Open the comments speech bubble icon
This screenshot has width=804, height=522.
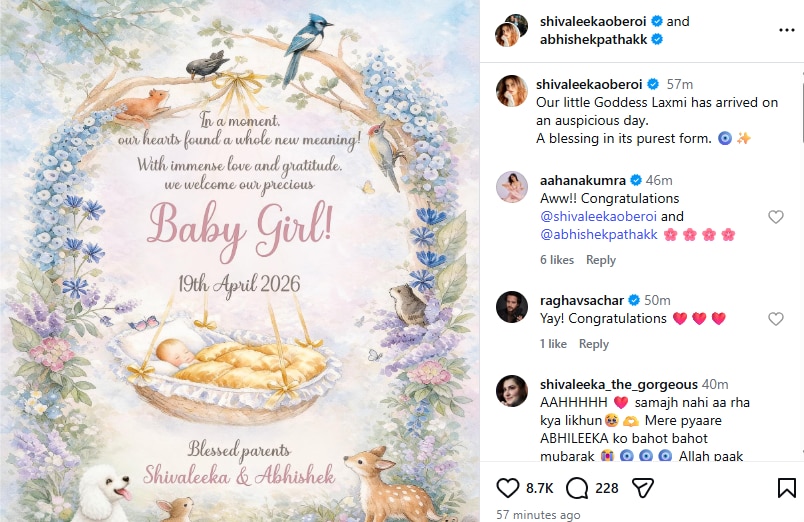[x=577, y=487]
